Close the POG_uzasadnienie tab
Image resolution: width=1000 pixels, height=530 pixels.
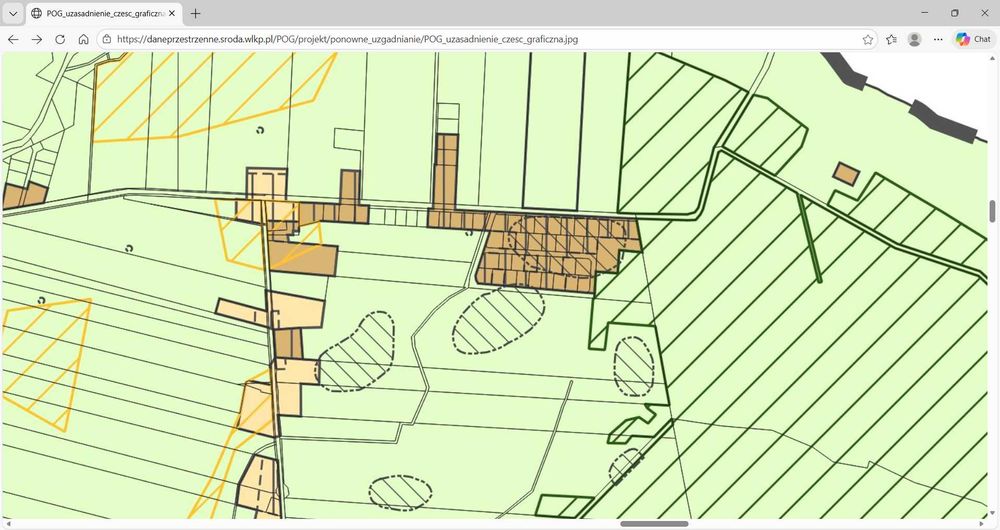(172, 13)
